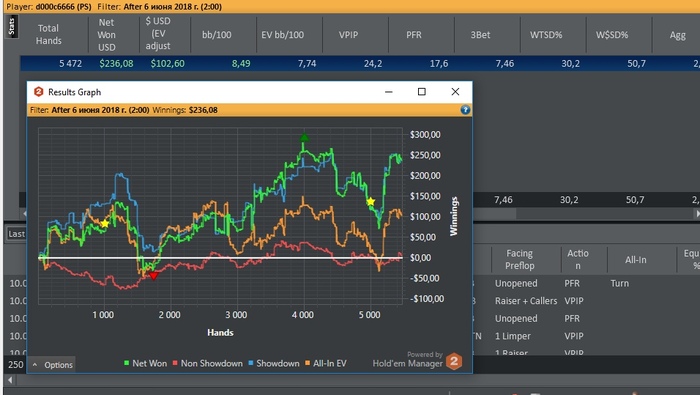
Task: Toggle the Showdown legend series
Action: click(x=274, y=363)
